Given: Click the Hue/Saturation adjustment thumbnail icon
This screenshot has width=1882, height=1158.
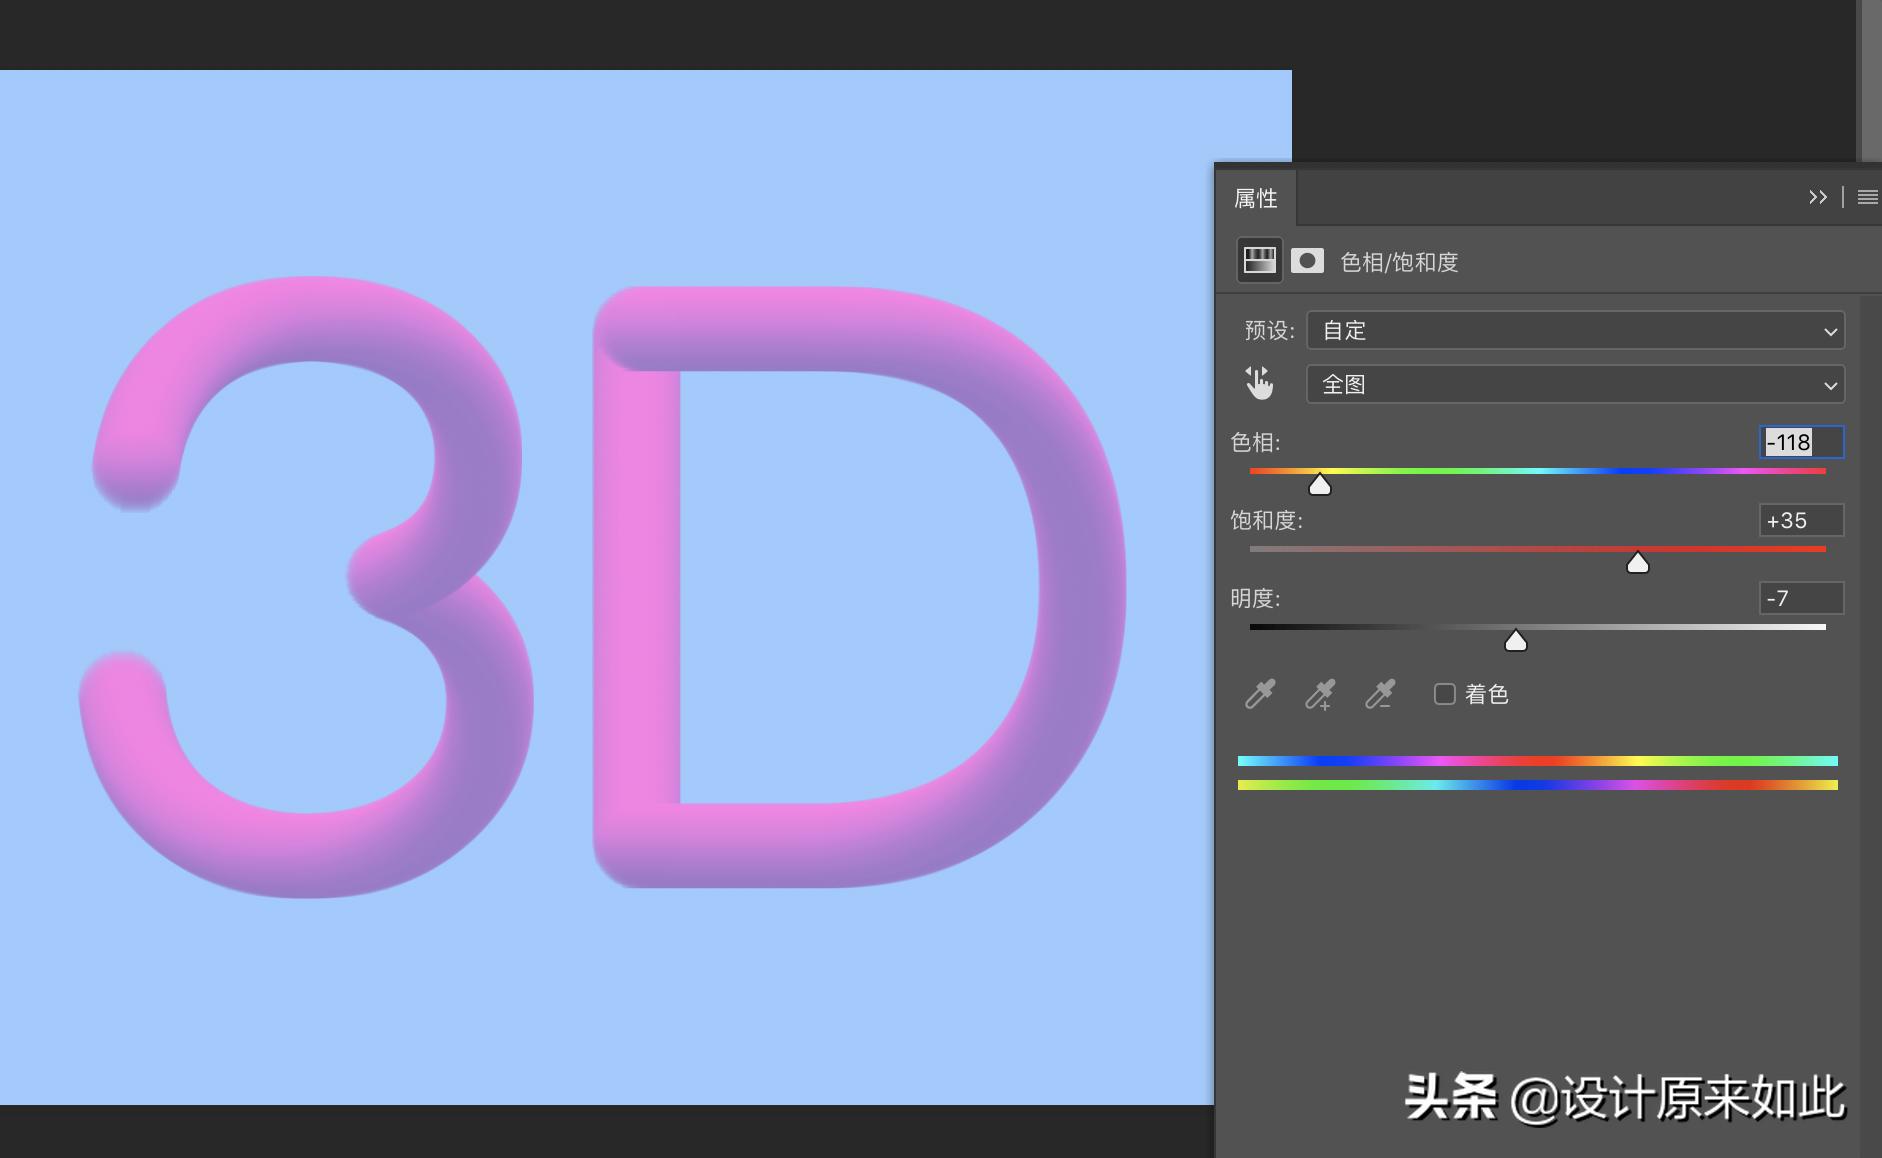Looking at the screenshot, I should 1259,260.
